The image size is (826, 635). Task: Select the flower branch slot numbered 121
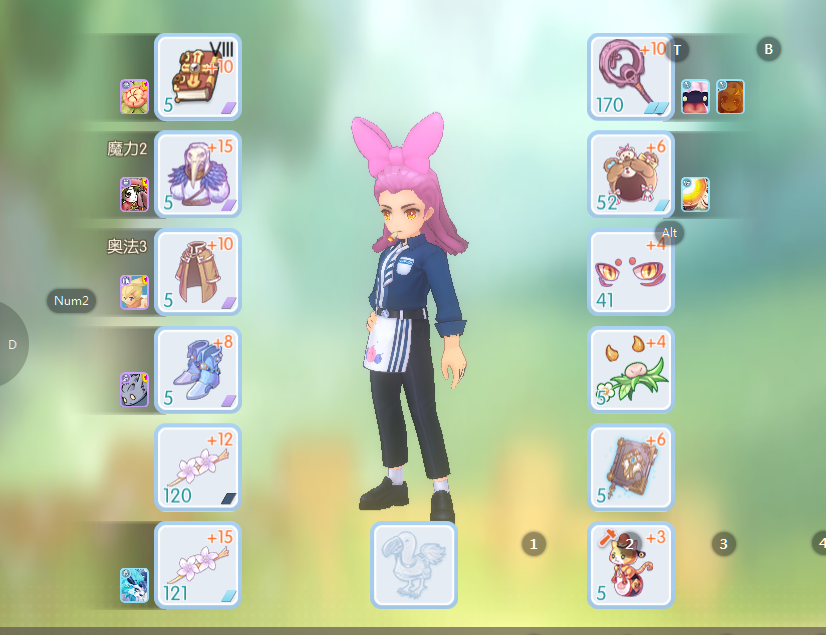coord(198,565)
